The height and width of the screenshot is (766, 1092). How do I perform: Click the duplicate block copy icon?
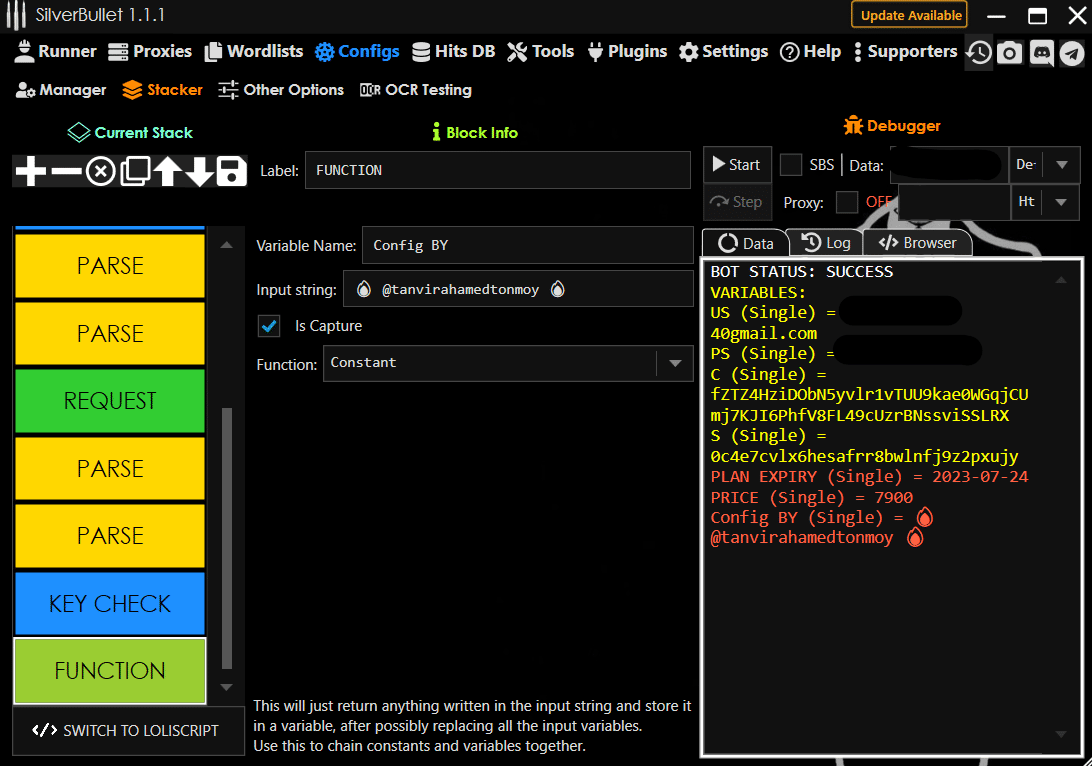pyautogui.click(x=133, y=172)
